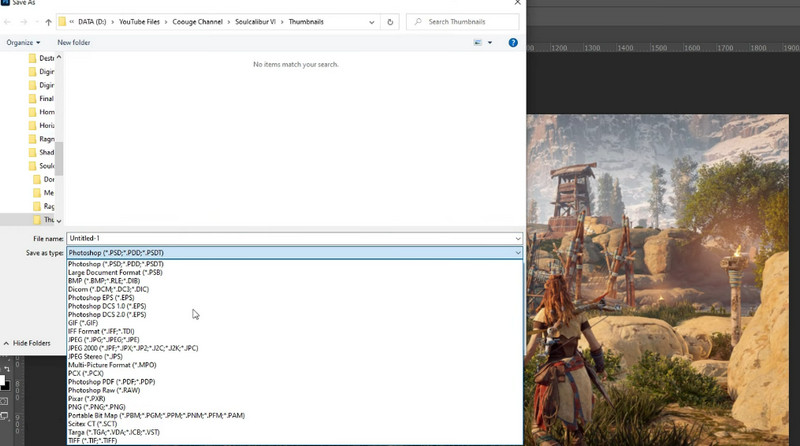The width and height of the screenshot is (800, 446).
Task: Collapse the Save as type combo box
Action: coord(518,253)
